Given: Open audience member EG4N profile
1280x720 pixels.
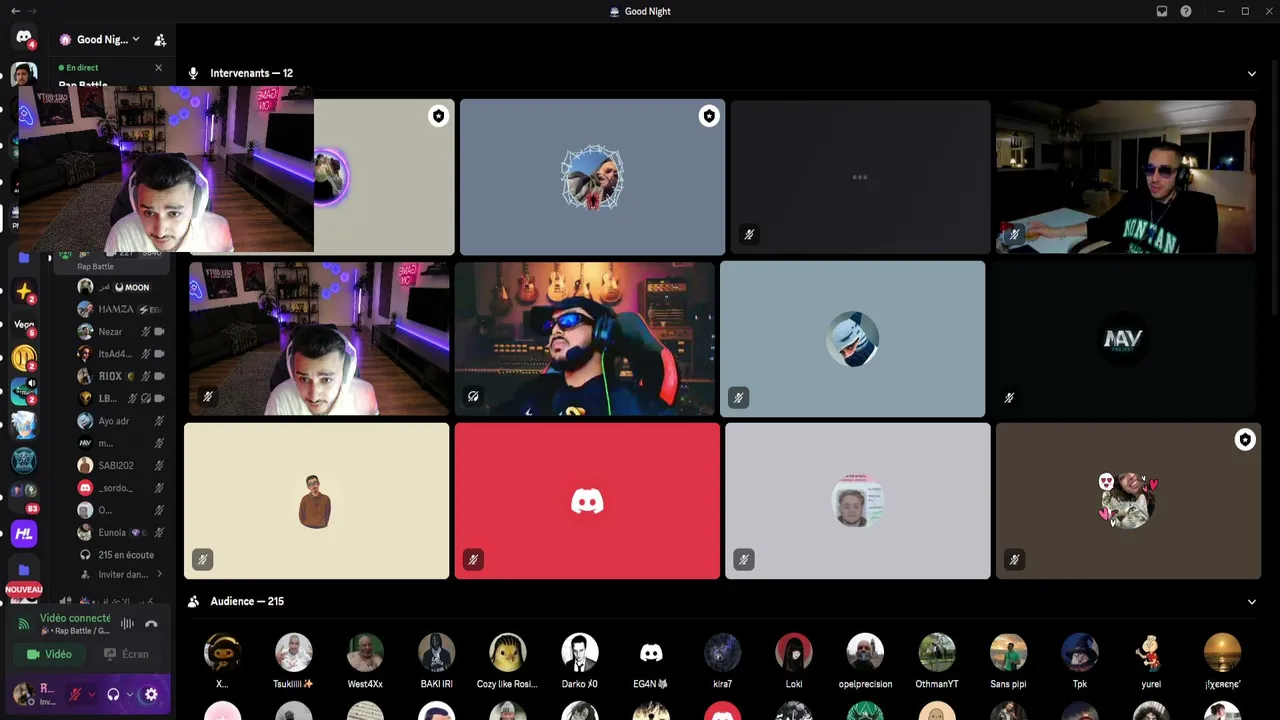Looking at the screenshot, I should click(651, 661).
